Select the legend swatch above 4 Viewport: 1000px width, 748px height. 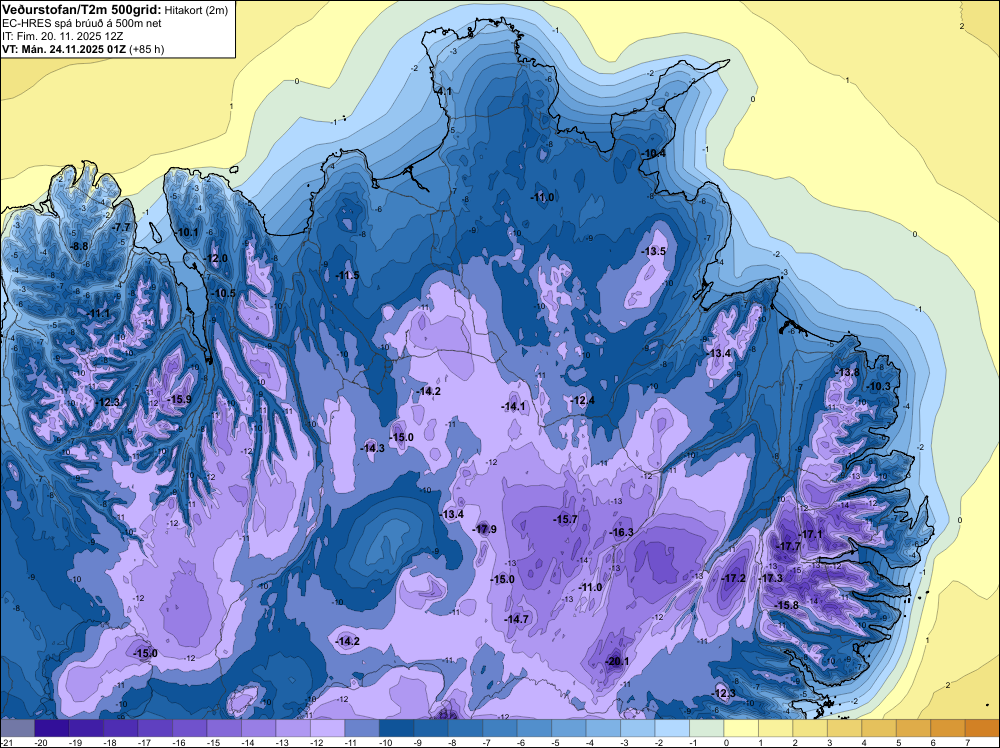click(x=878, y=728)
